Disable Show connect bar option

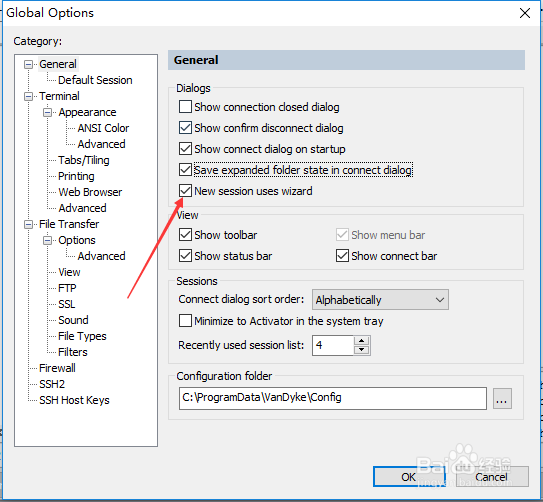coord(342,256)
